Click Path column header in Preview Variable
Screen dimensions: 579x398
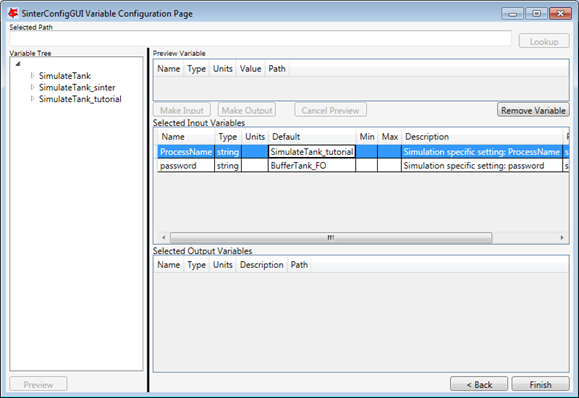pos(277,69)
